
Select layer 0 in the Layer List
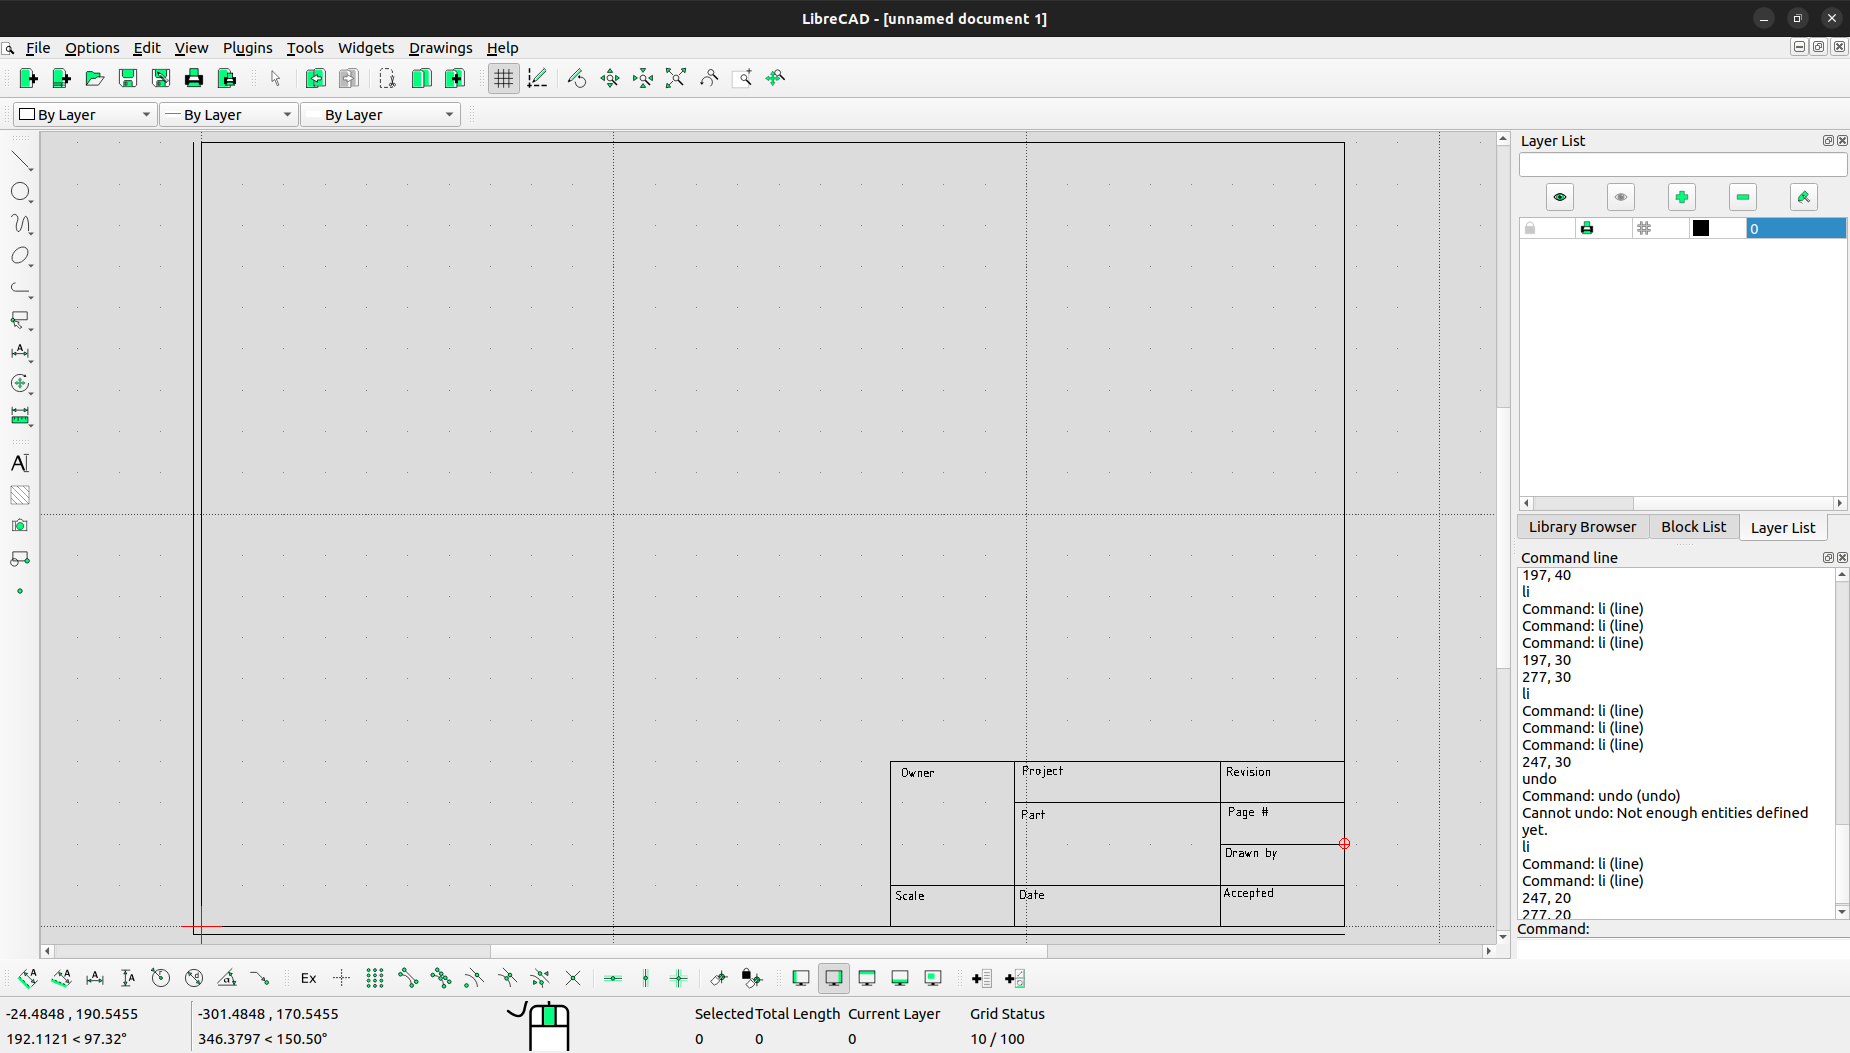pyautogui.click(x=1796, y=229)
